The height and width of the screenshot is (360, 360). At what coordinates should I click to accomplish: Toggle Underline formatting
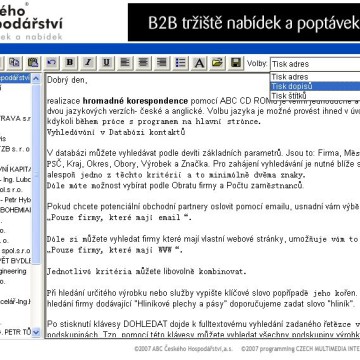tap(106, 63)
